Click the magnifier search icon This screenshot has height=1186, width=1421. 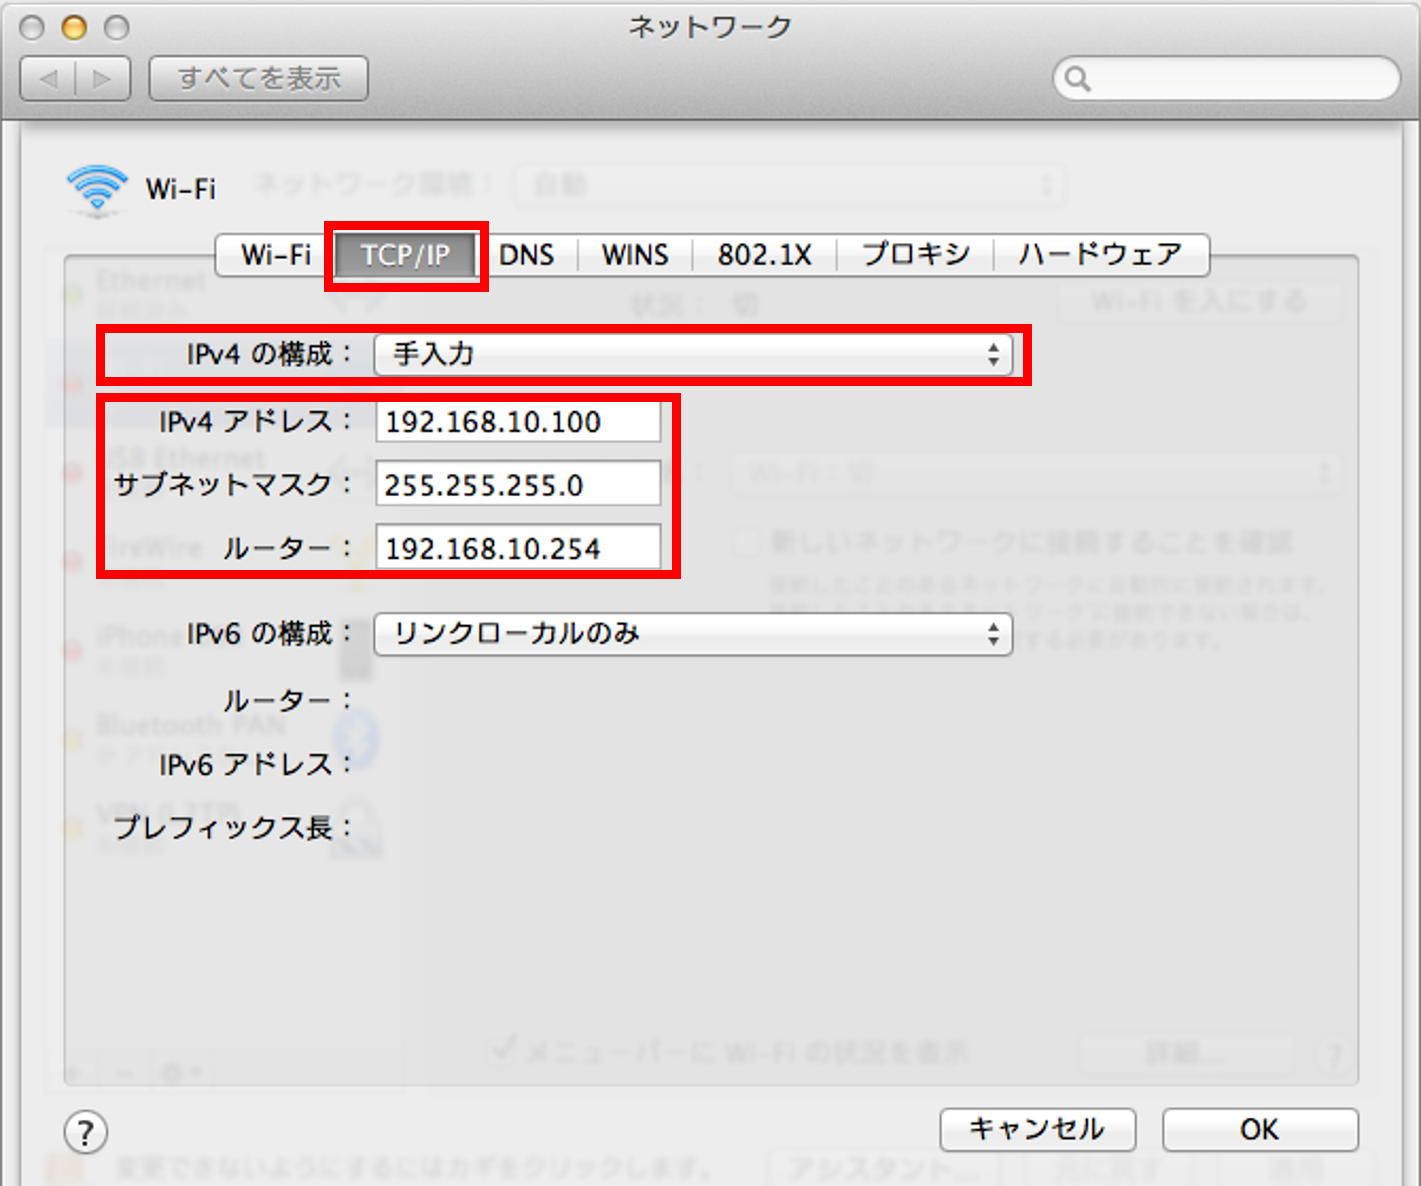pos(1077,78)
